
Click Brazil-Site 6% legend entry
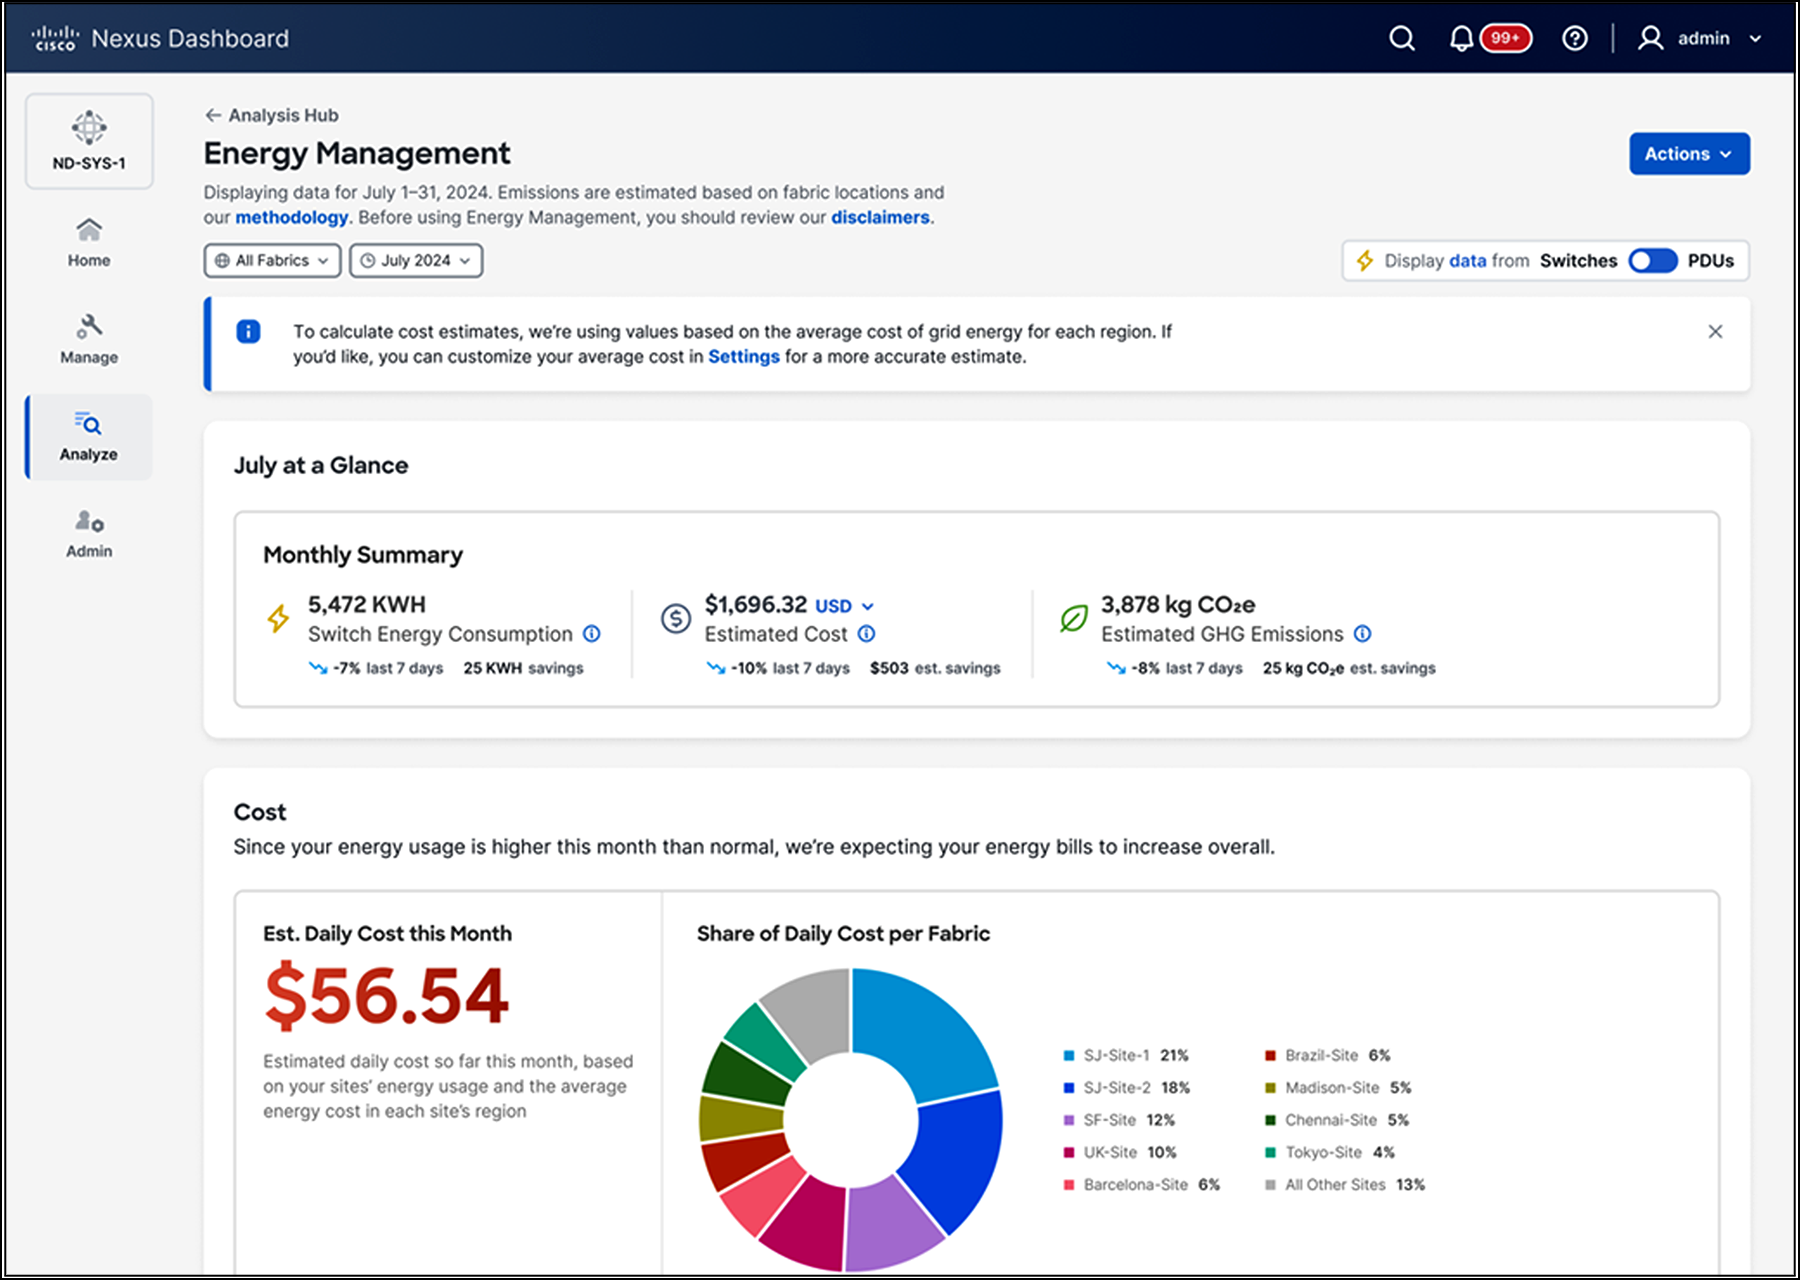click(x=1328, y=1055)
